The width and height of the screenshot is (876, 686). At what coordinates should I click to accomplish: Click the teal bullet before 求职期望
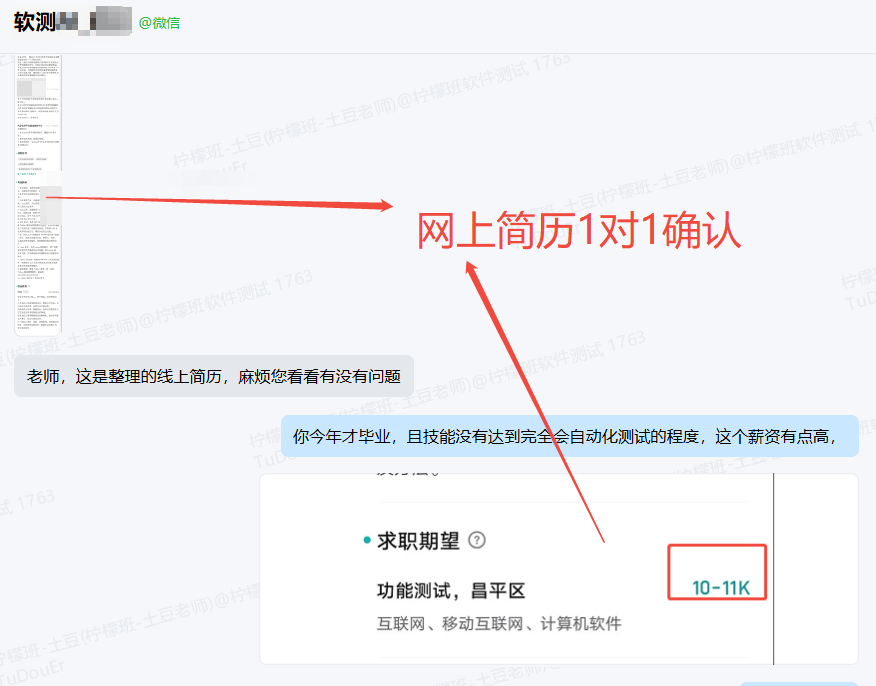pos(366,541)
